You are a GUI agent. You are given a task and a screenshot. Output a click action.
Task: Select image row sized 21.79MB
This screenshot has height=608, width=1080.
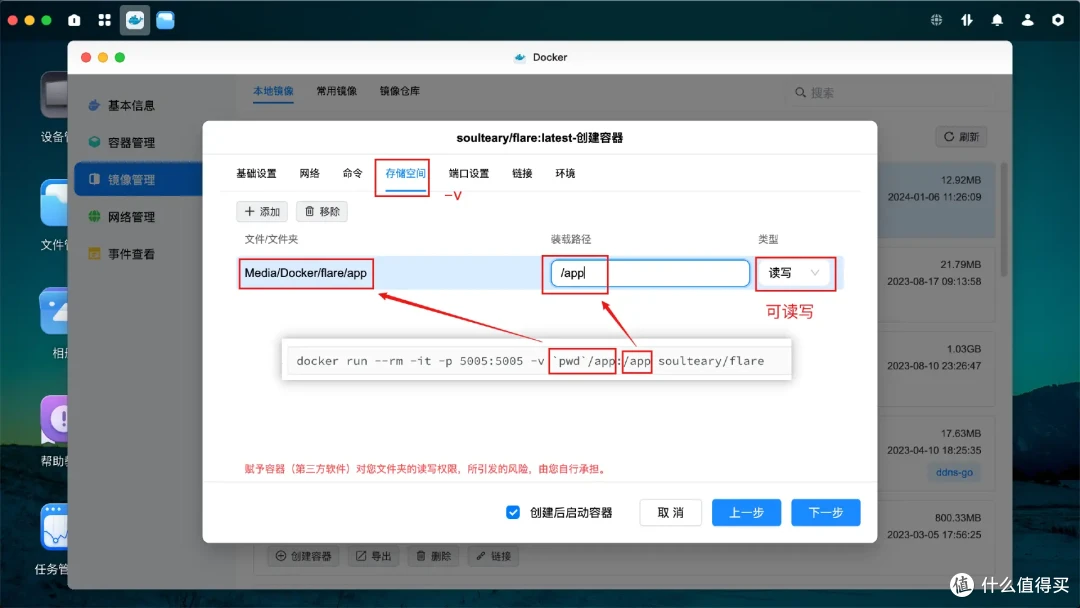point(937,285)
